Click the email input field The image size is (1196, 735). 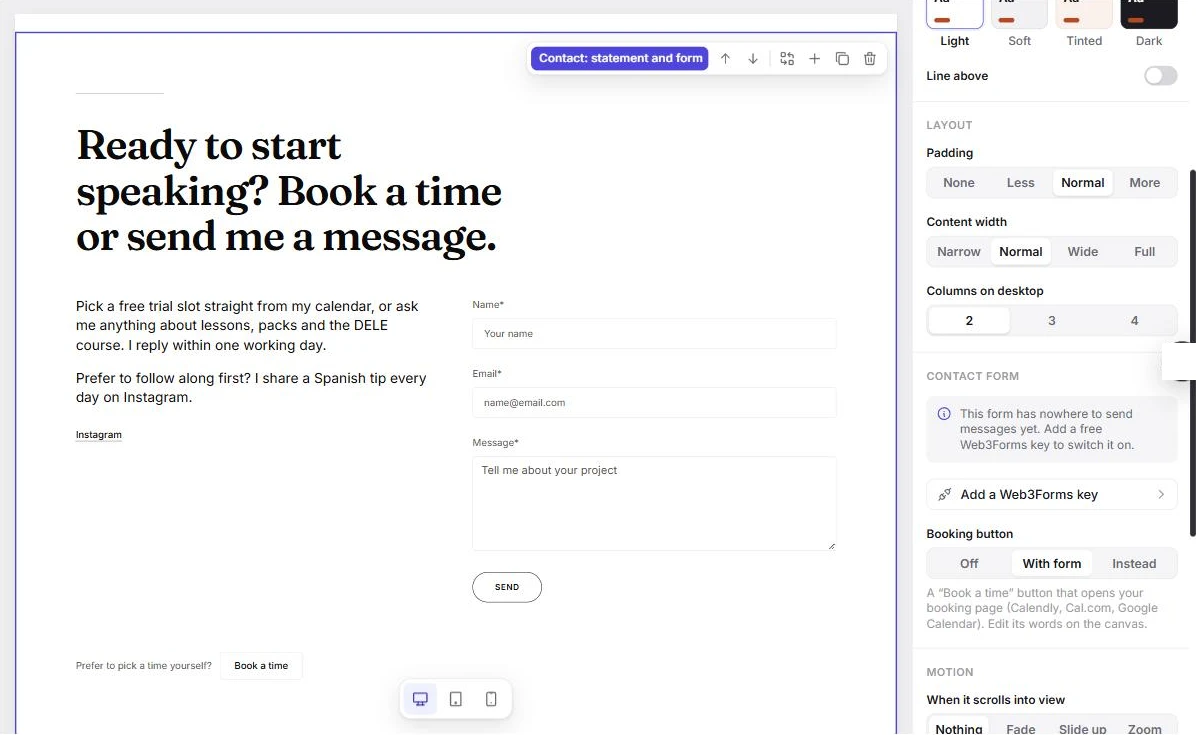pos(654,403)
